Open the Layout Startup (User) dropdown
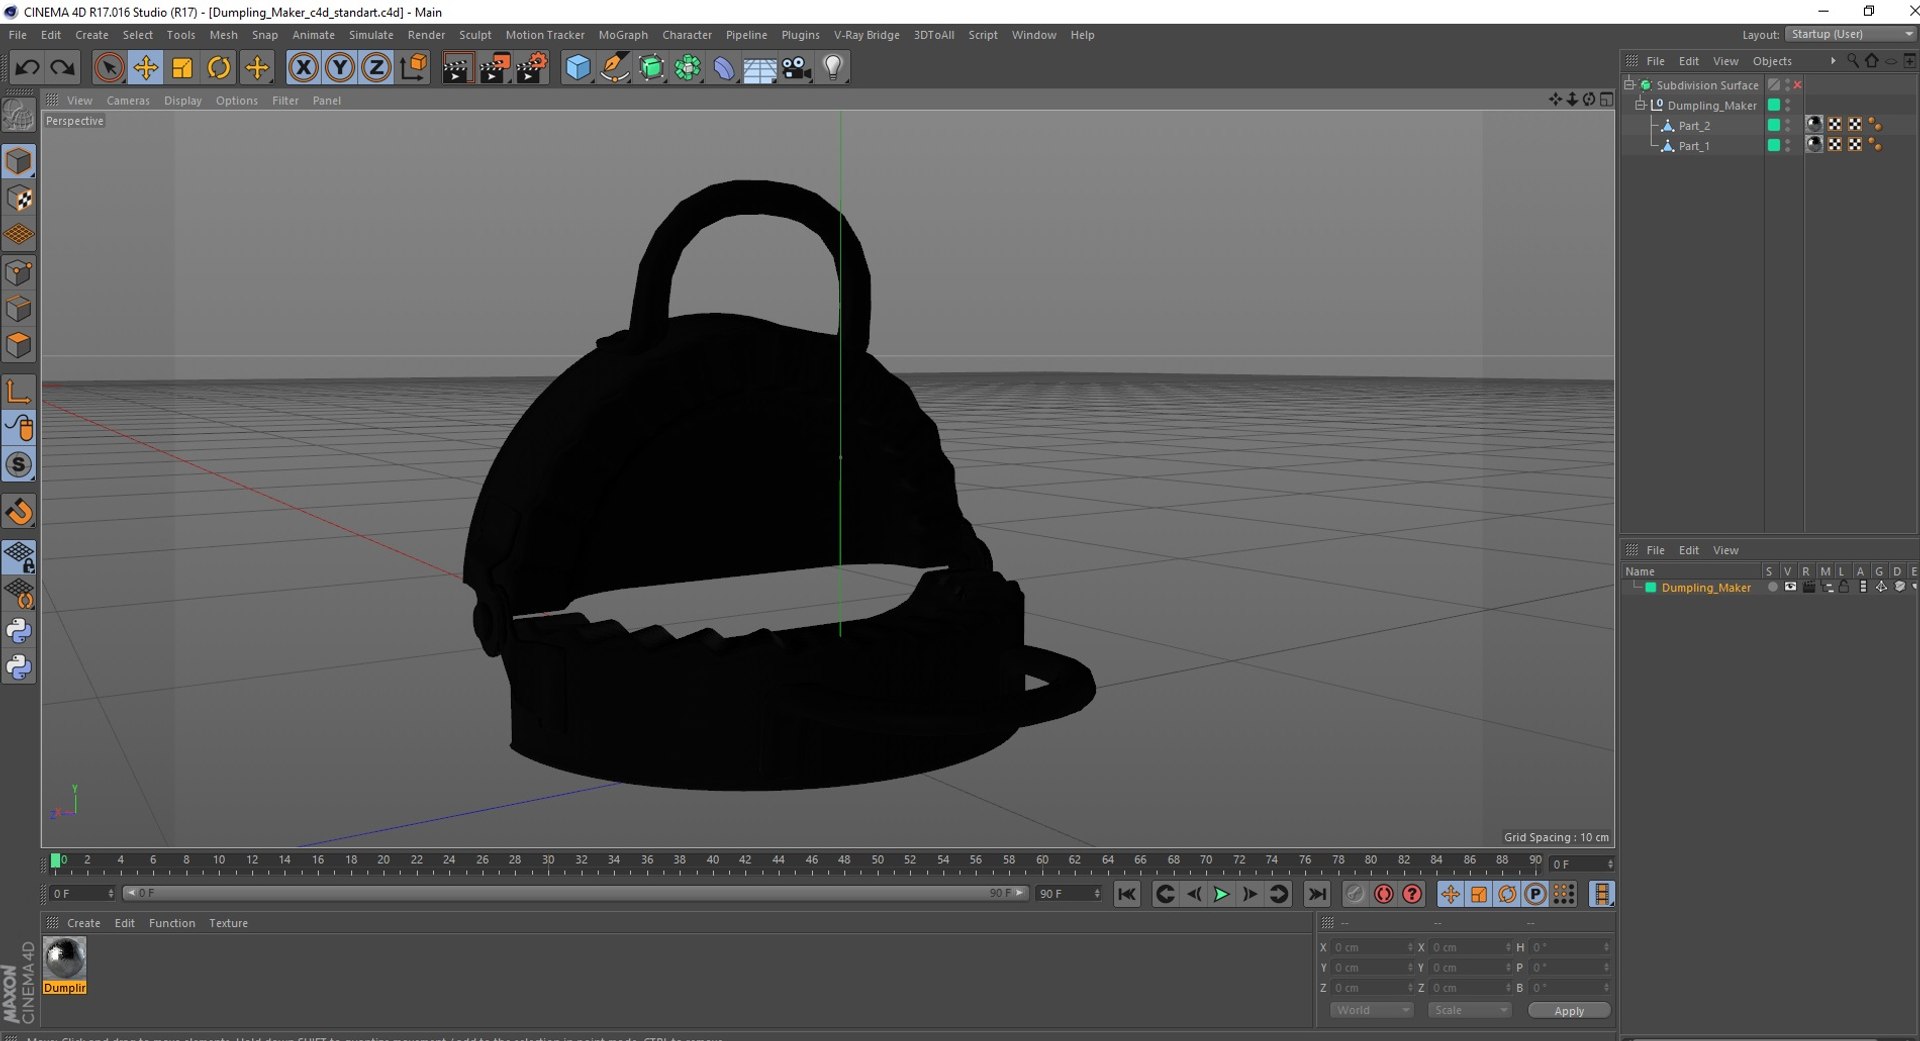Image resolution: width=1920 pixels, height=1041 pixels. (x=1851, y=34)
